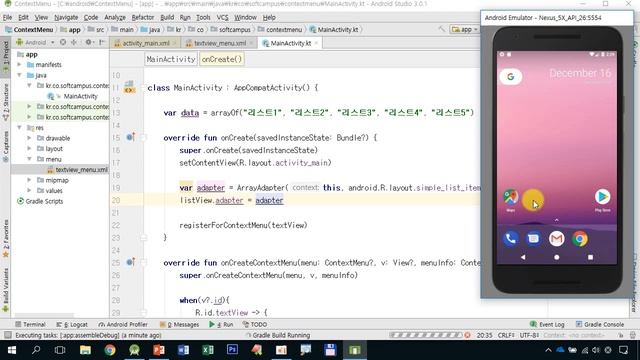Open Messages app in emulator dock
Viewport: 640px width, 360px height.
click(533, 238)
